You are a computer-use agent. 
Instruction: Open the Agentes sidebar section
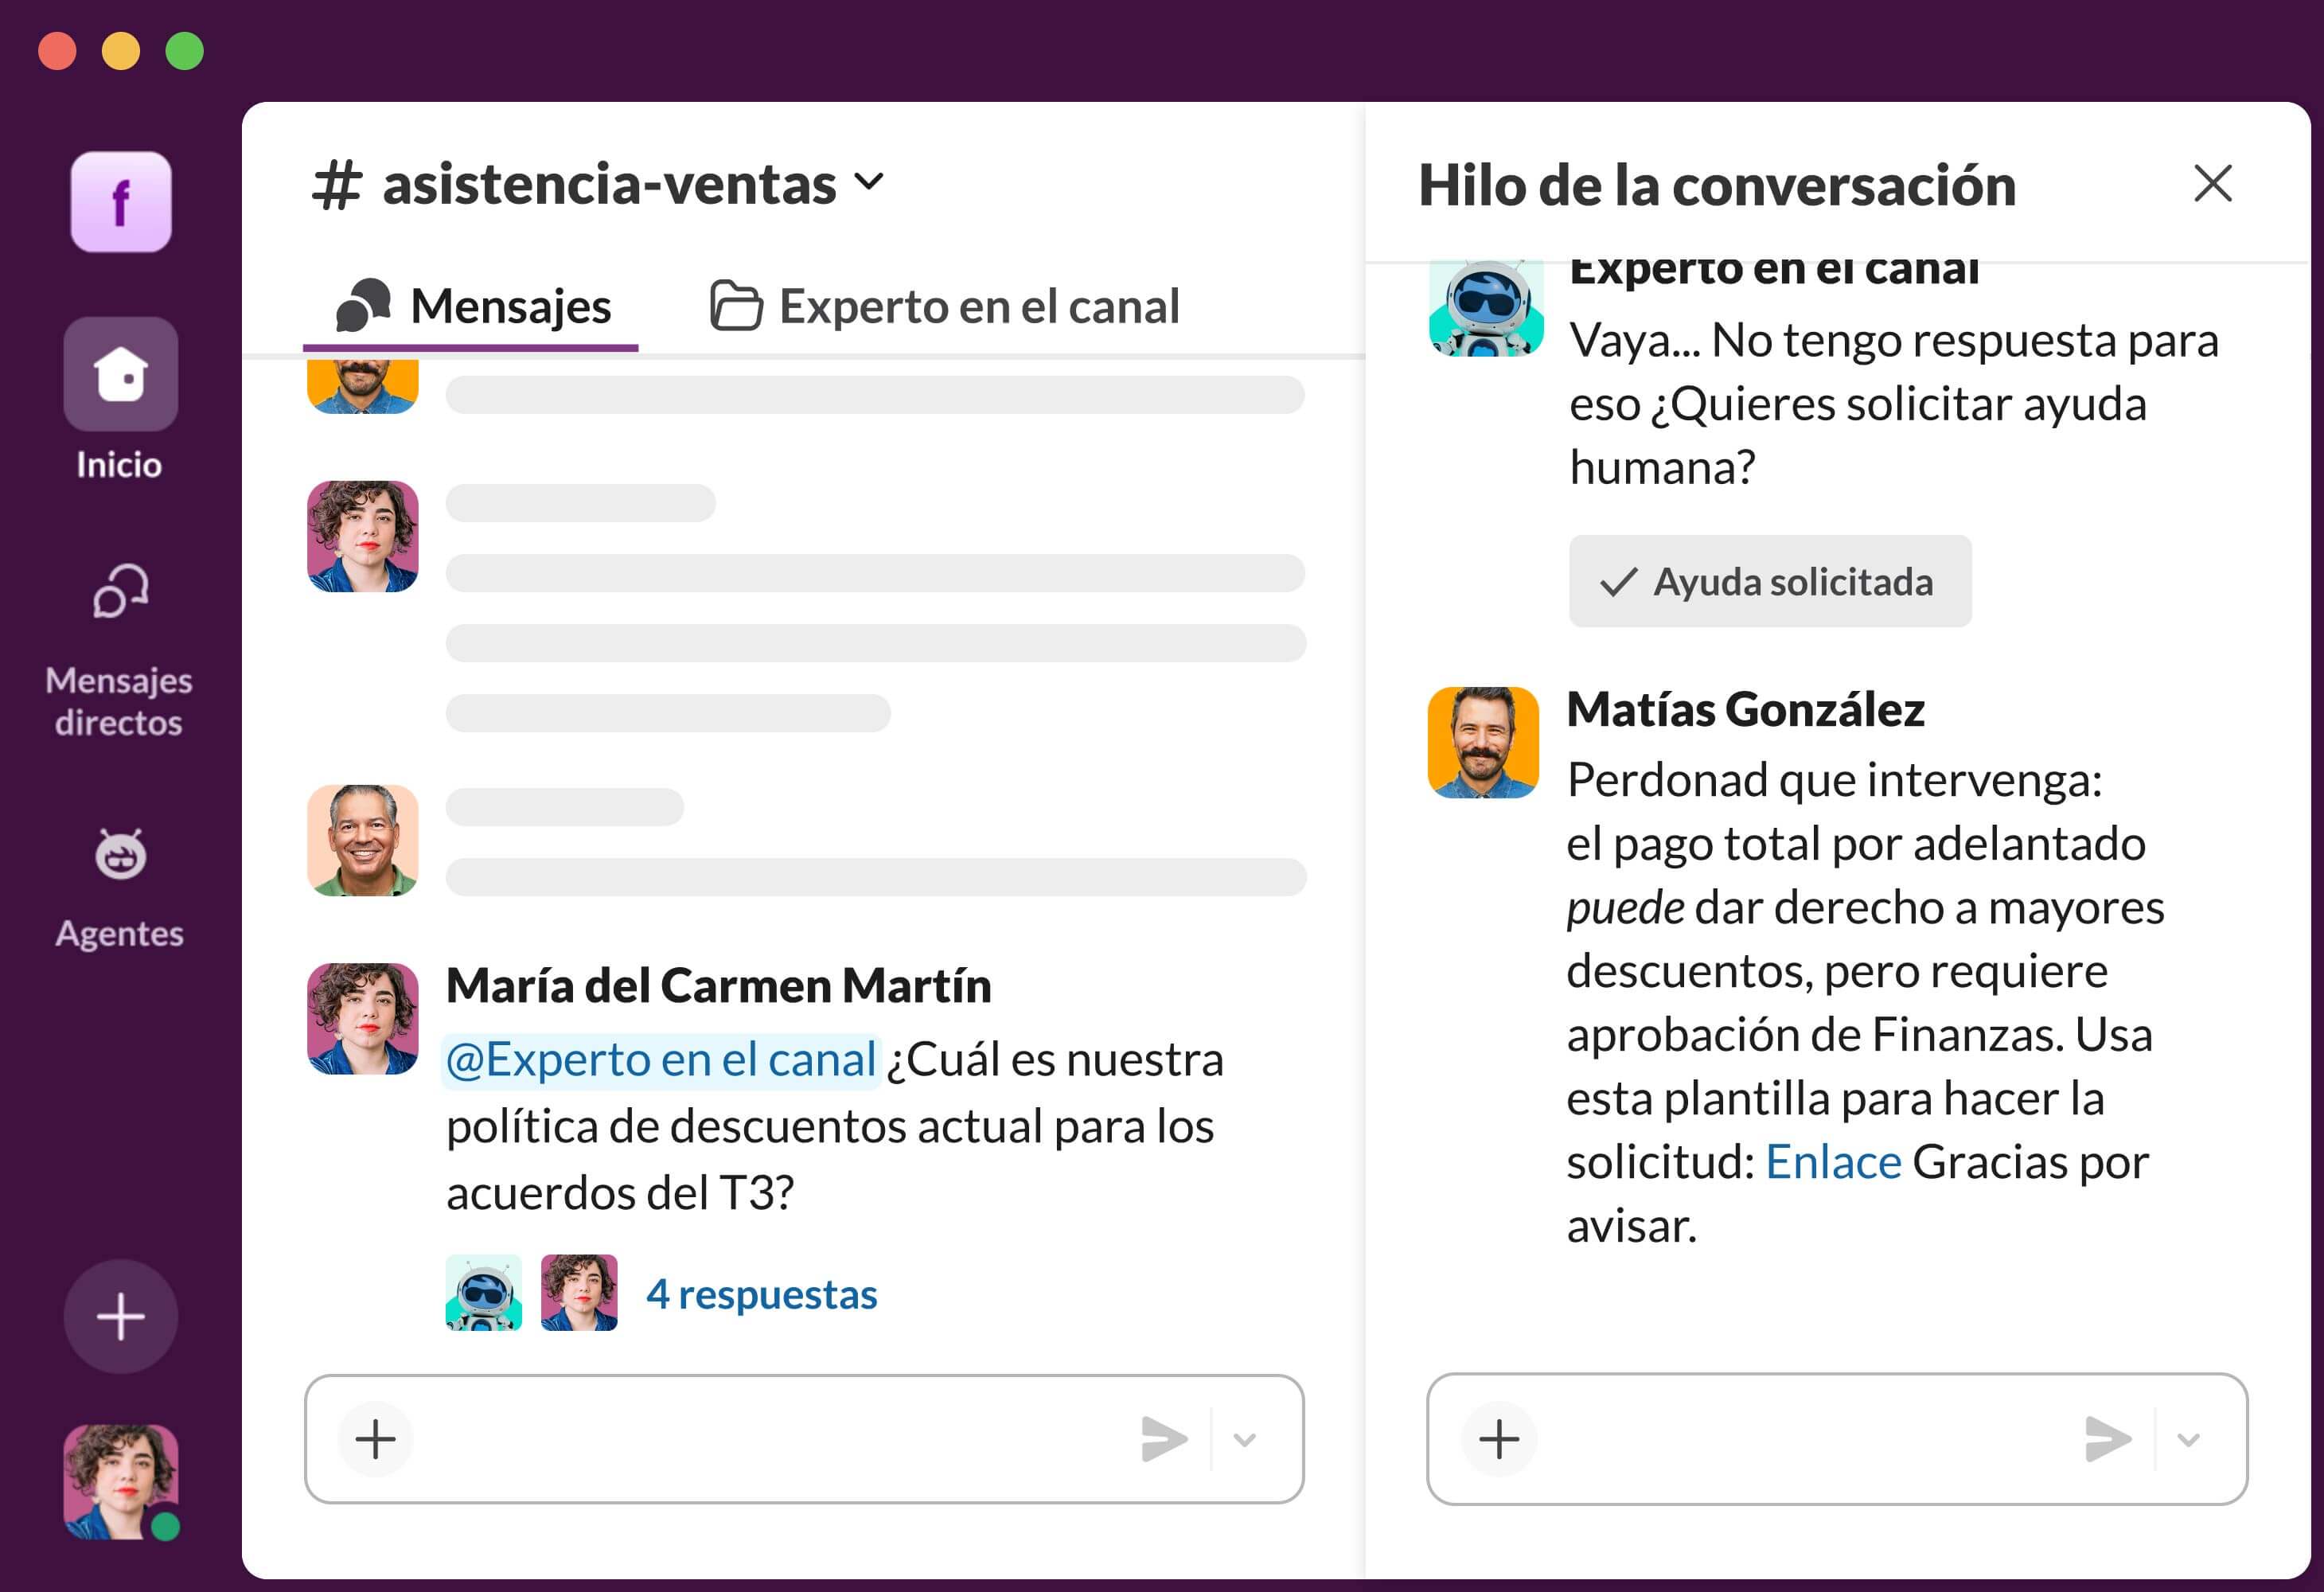[120, 856]
